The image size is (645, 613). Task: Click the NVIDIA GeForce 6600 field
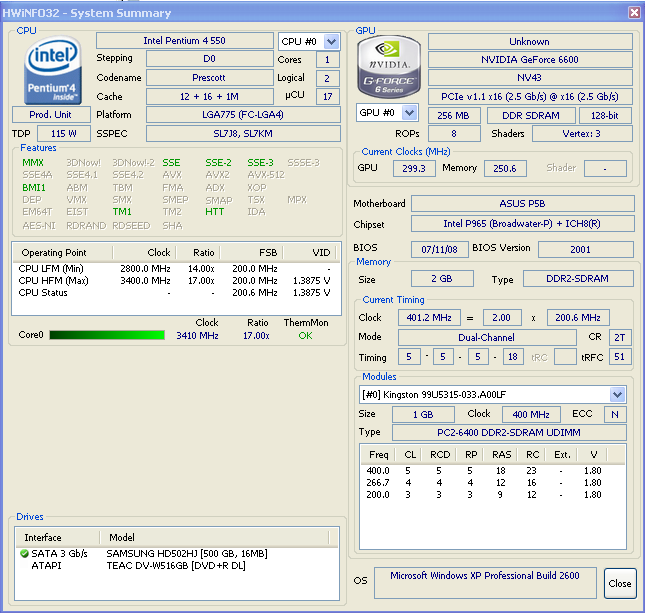coord(530,60)
